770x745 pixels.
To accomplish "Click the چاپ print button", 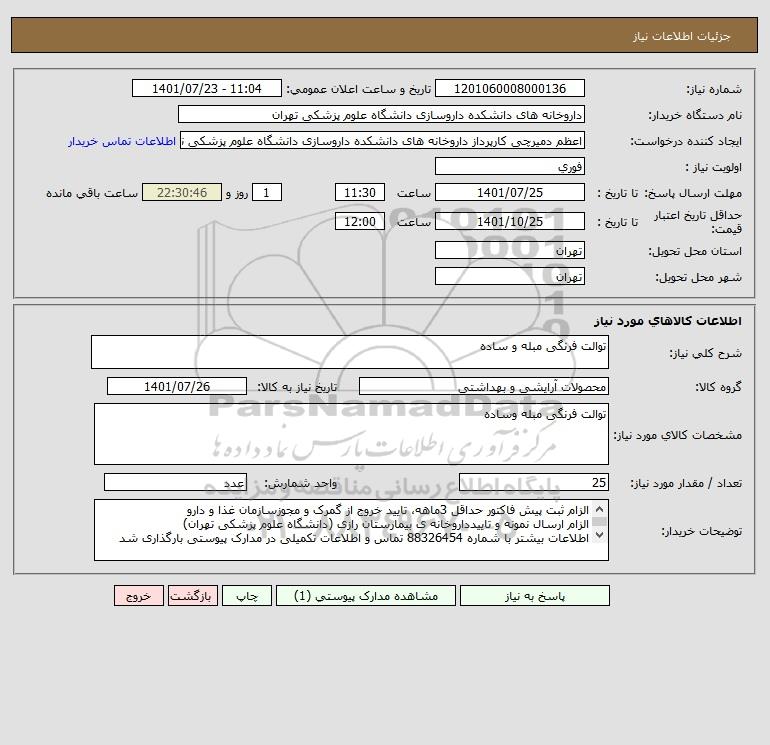I will tap(247, 596).
